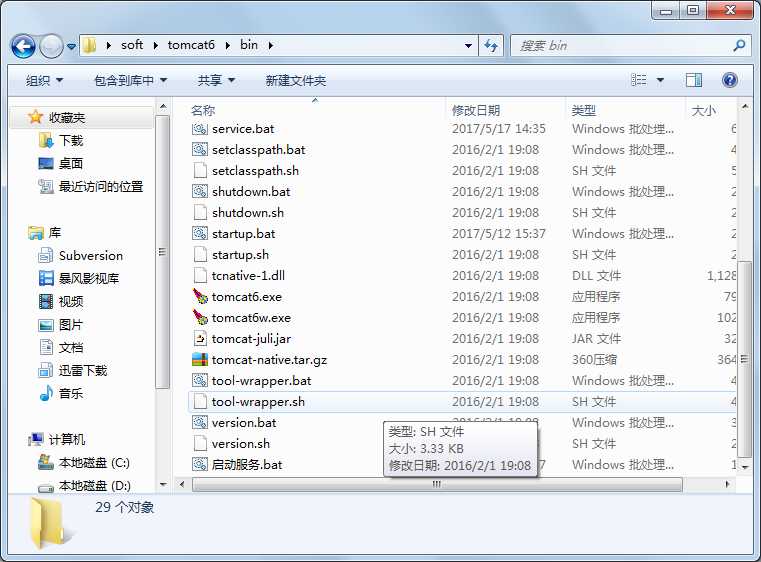Select service.bat file icon

[199, 129]
